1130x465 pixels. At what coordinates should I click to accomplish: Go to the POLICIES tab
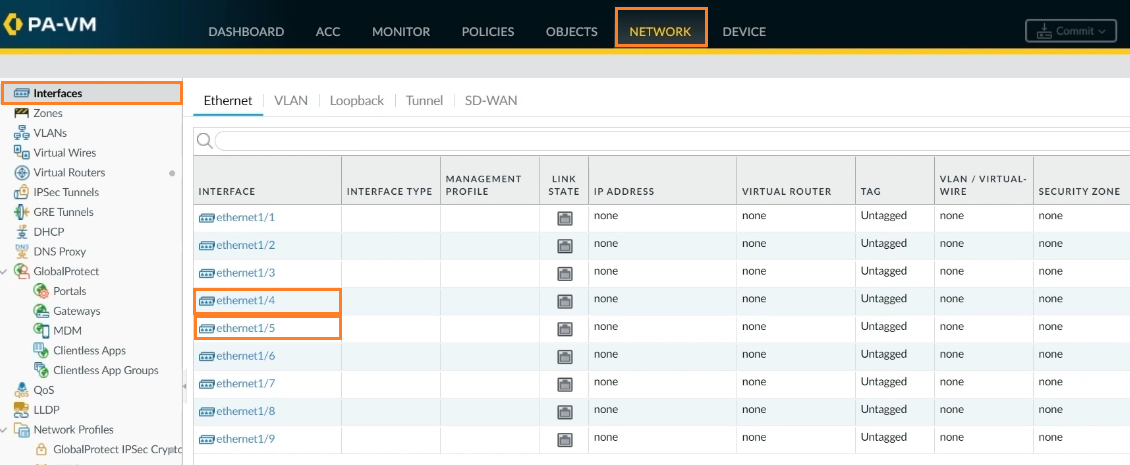point(488,32)
